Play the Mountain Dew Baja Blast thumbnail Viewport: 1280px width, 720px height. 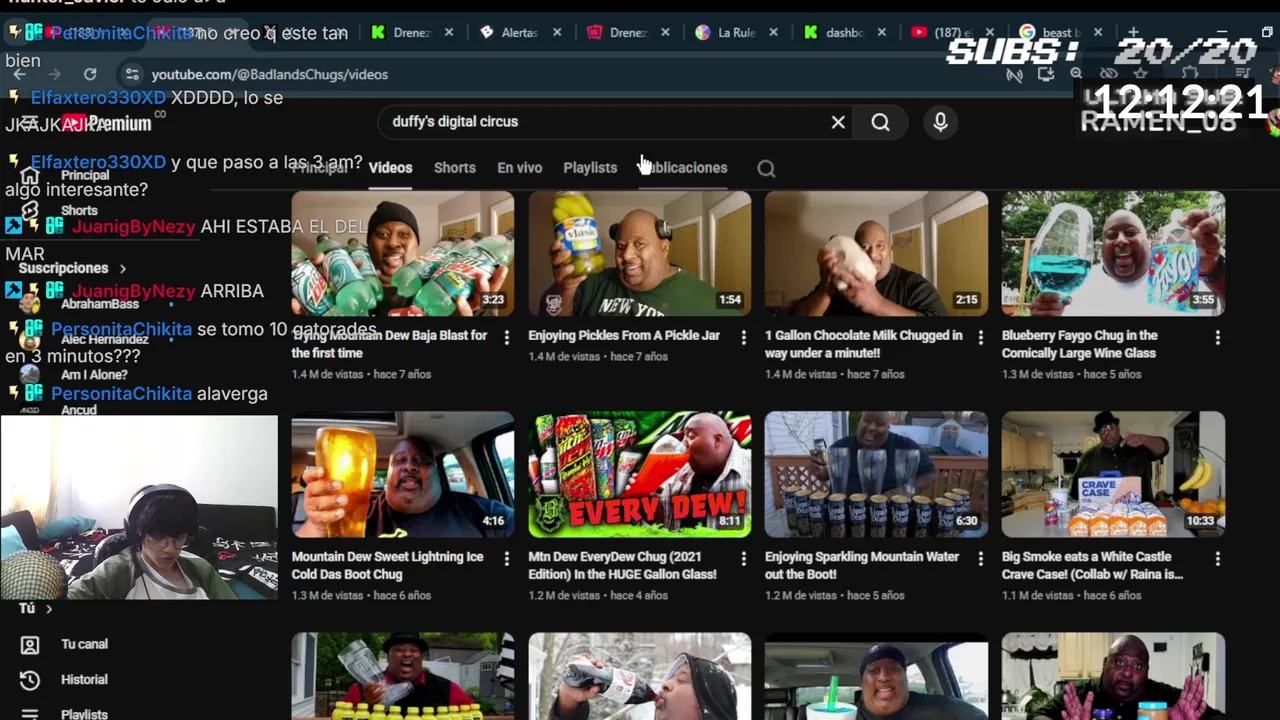[403, 254]
